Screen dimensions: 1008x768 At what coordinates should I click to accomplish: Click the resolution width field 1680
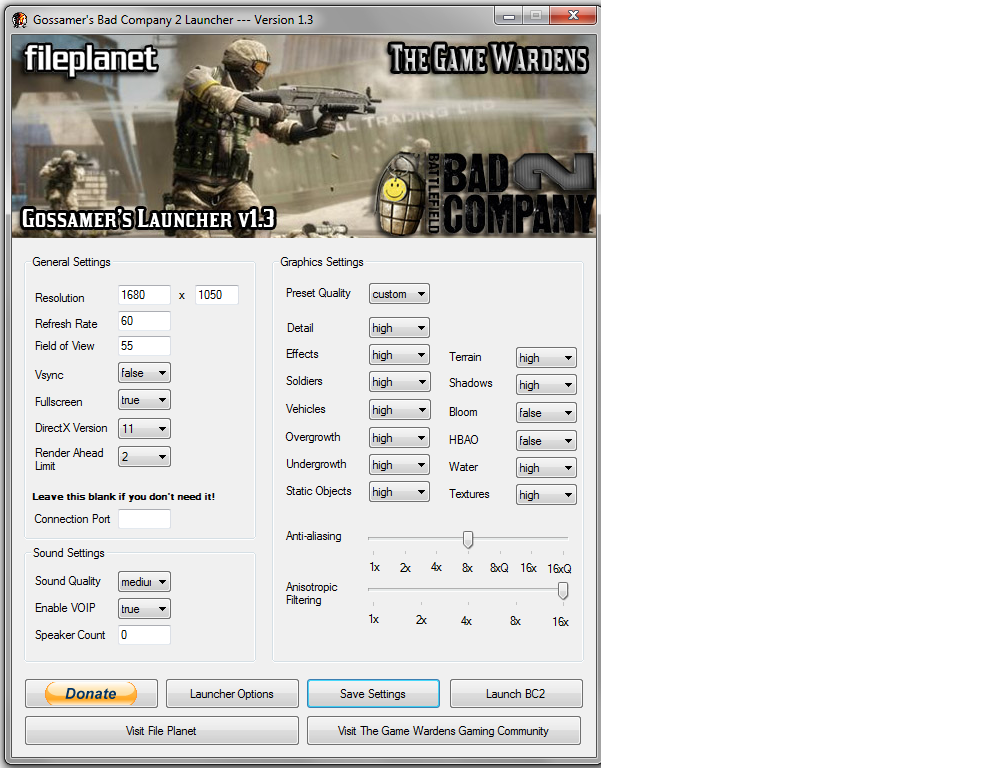click(145, 295)
